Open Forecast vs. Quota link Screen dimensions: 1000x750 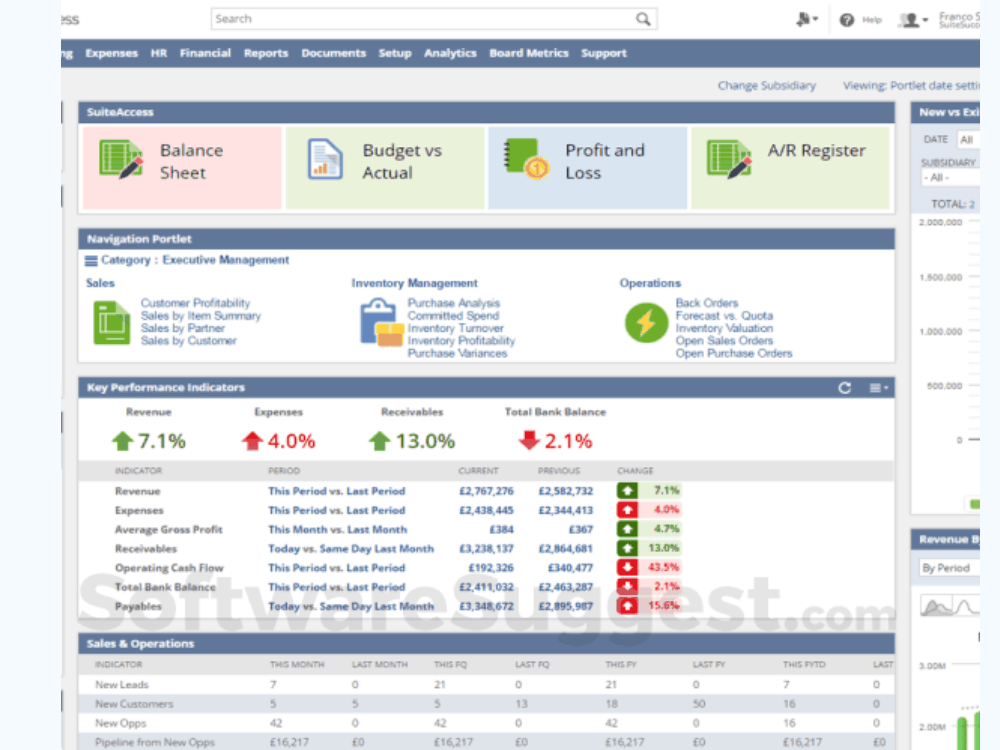[724, 316]
